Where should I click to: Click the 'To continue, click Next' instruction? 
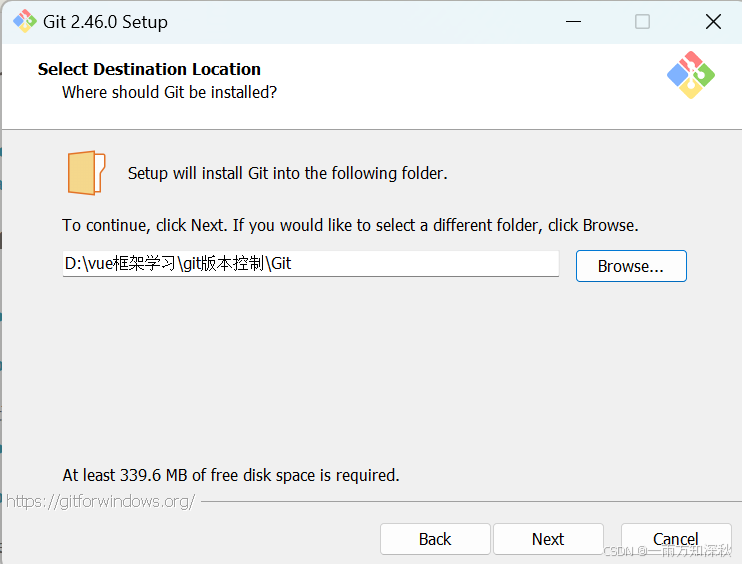tap(350, 225)
